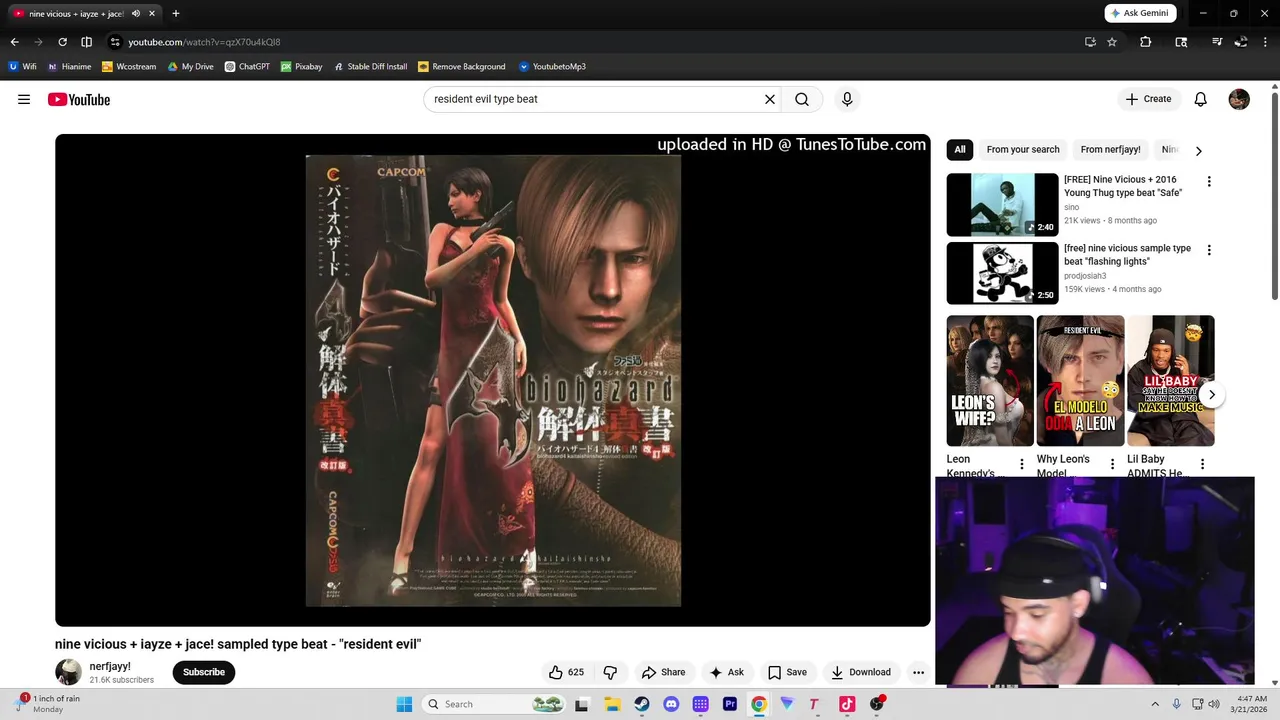Dislike the video with thumbs down
The height and width of the screenshot is (720, 1280).
coord(610,672)
